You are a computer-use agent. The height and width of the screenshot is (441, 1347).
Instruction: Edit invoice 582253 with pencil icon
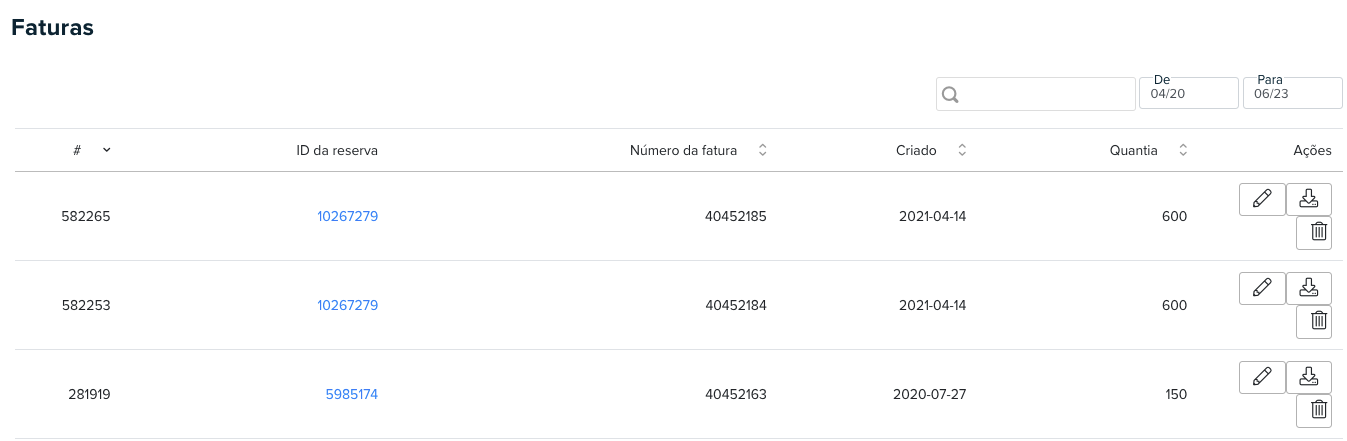pos(1262,288)
